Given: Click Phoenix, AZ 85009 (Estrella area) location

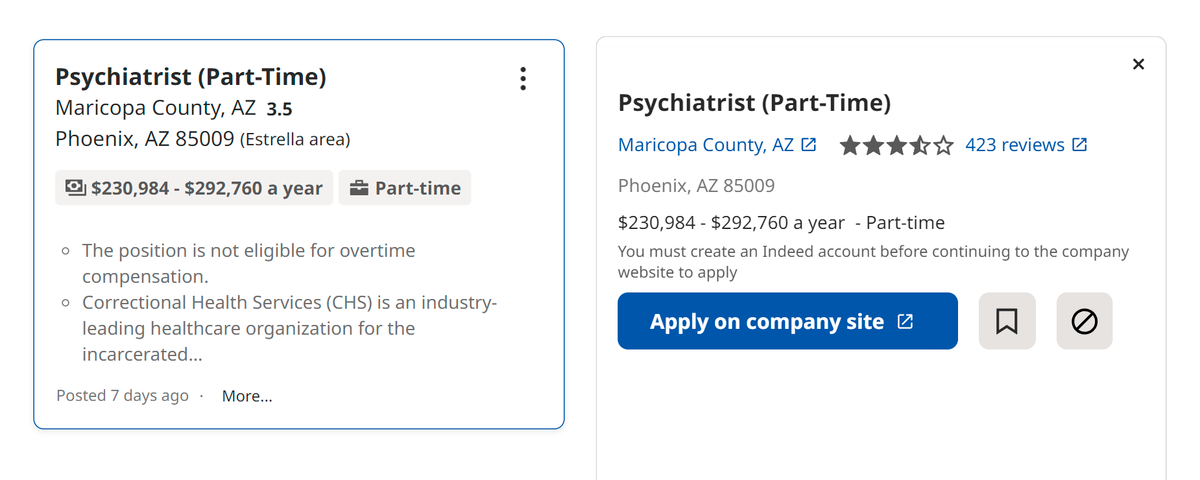Looking at the screenshot, I should click(x=202, y=139).
